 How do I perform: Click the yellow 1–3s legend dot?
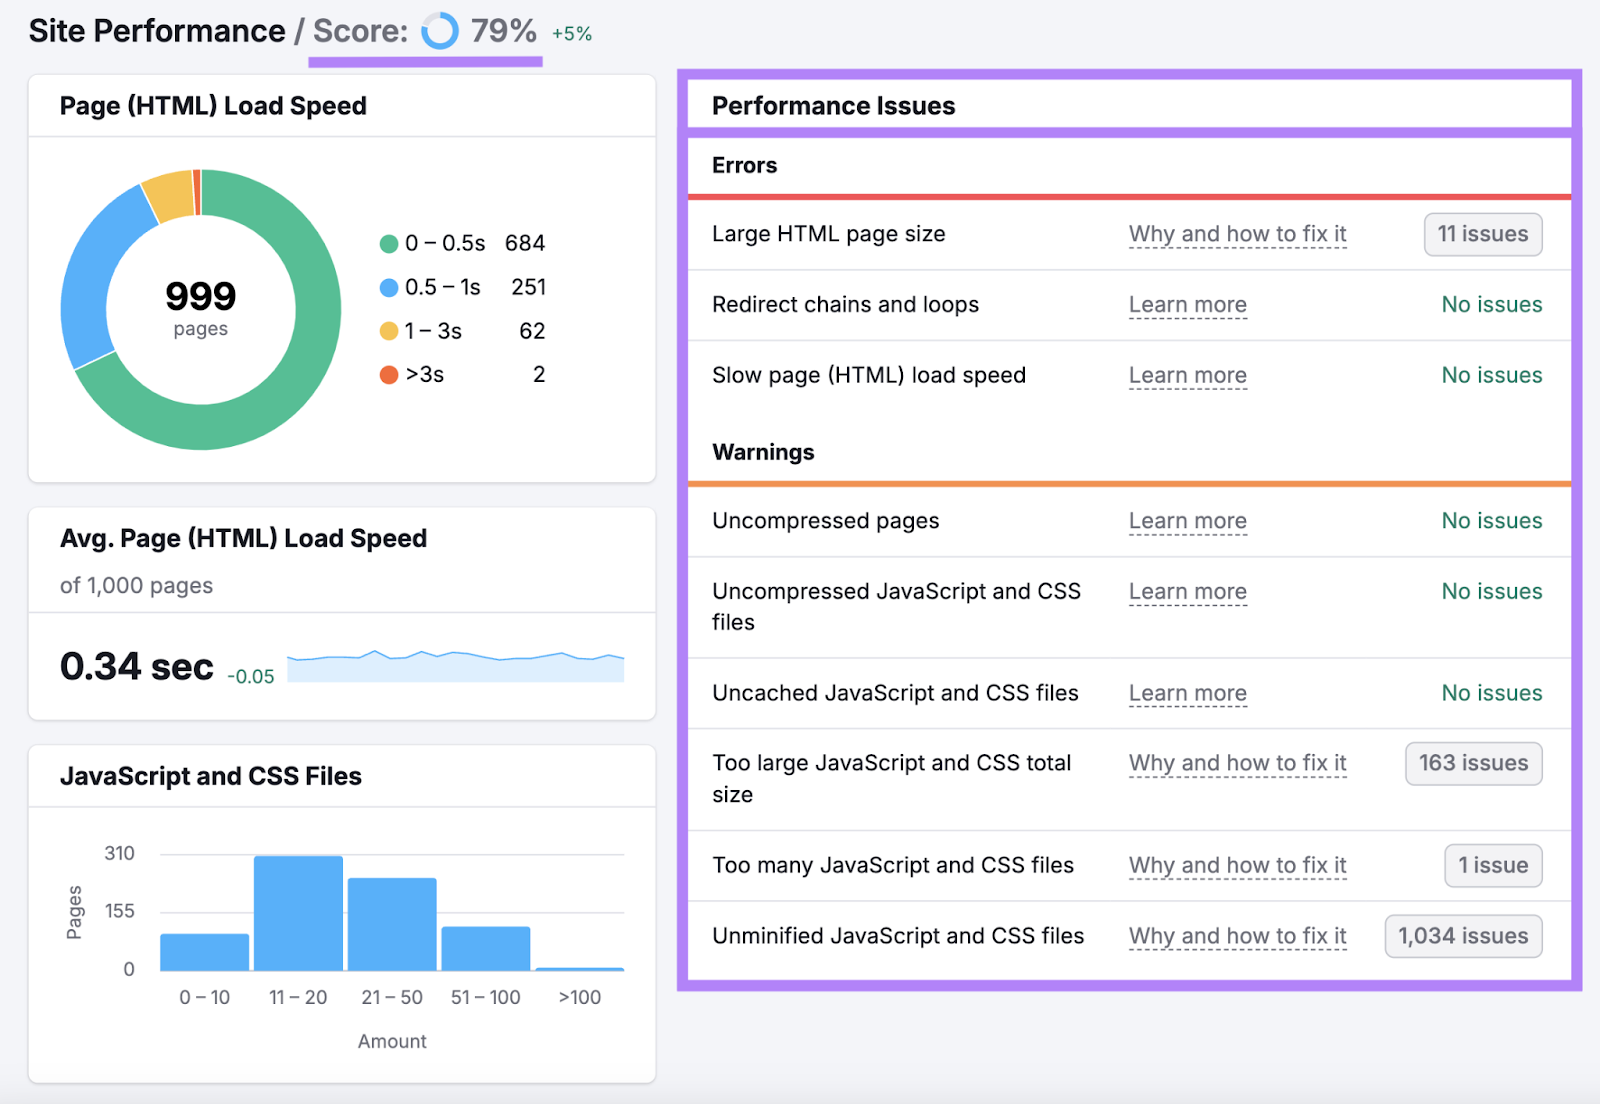(x=389, y=331)
